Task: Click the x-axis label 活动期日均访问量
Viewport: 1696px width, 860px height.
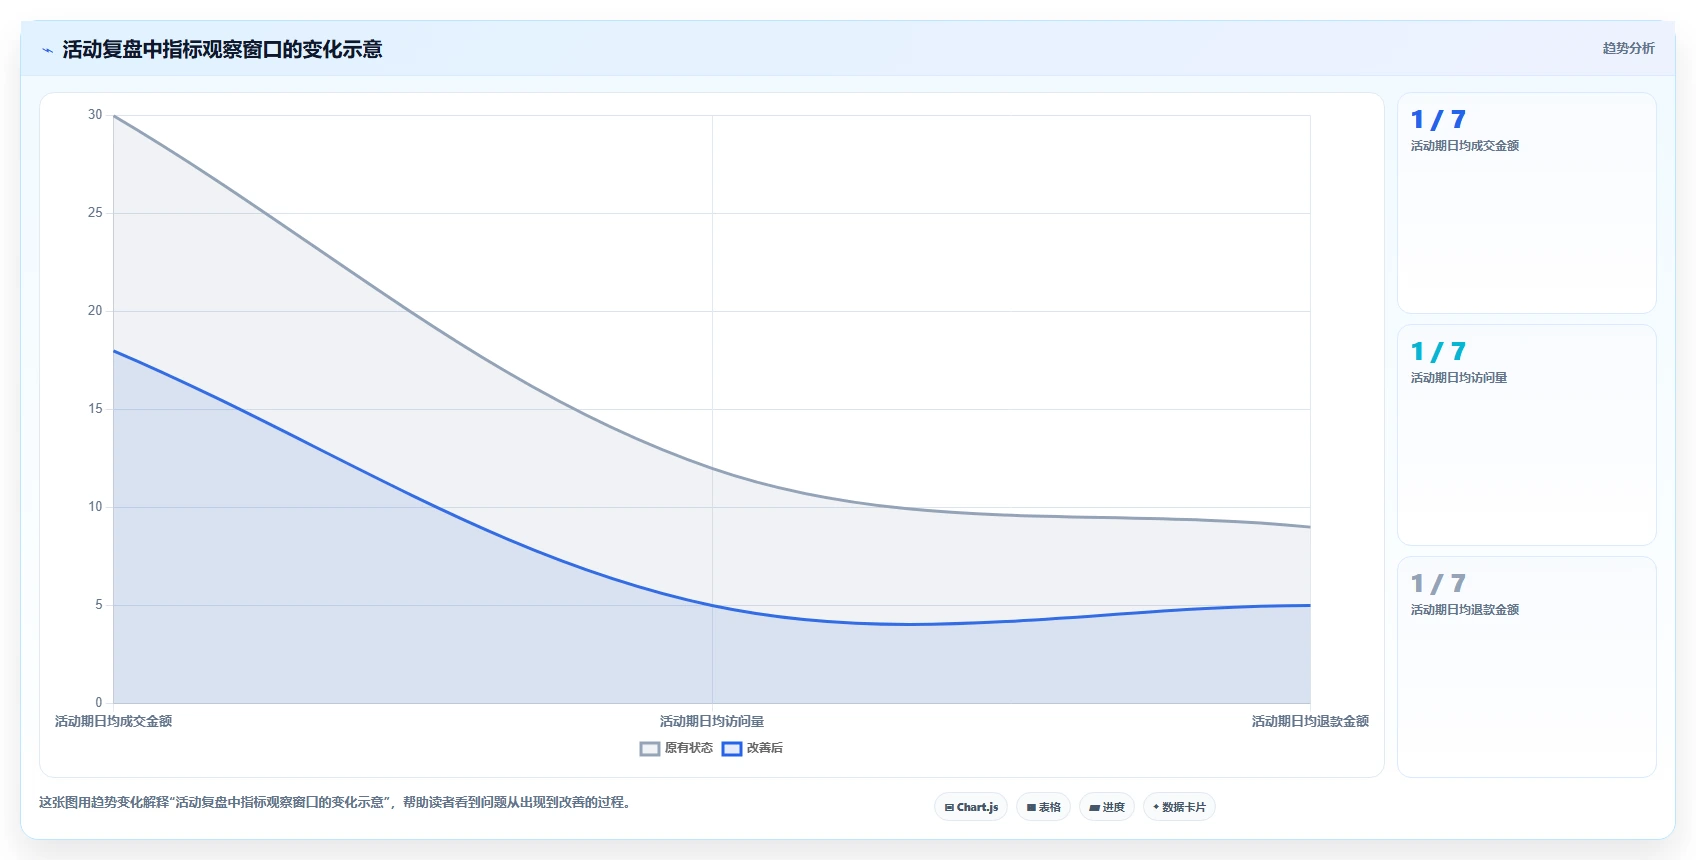Action: (712, 721)
